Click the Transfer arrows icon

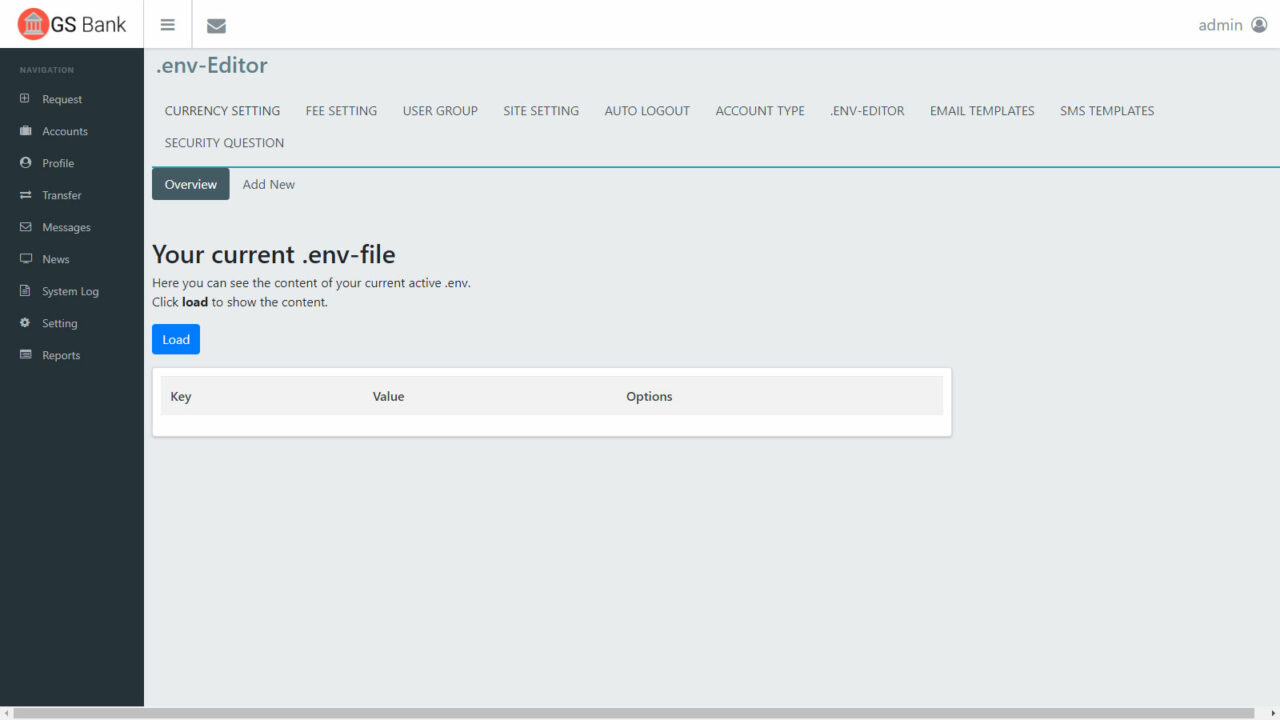[25, 195]
